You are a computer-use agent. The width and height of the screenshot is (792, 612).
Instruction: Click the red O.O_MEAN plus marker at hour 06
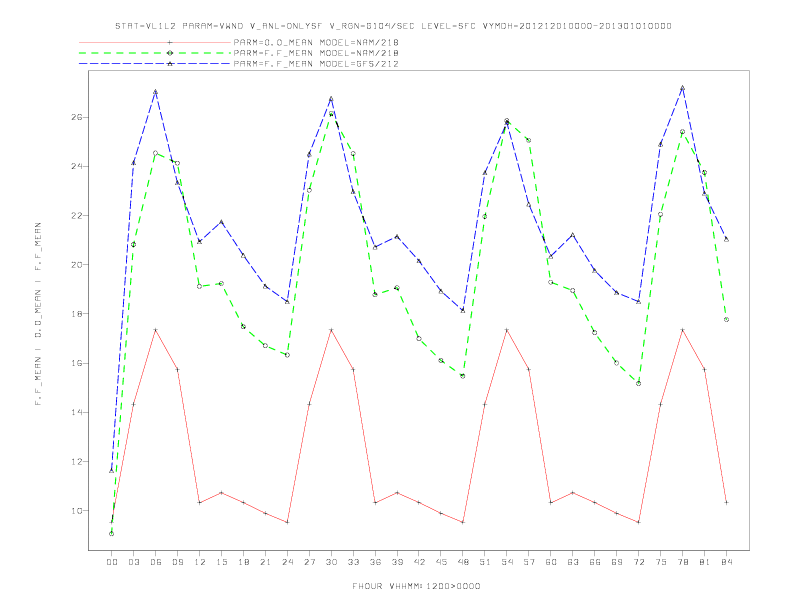(156, 330)
